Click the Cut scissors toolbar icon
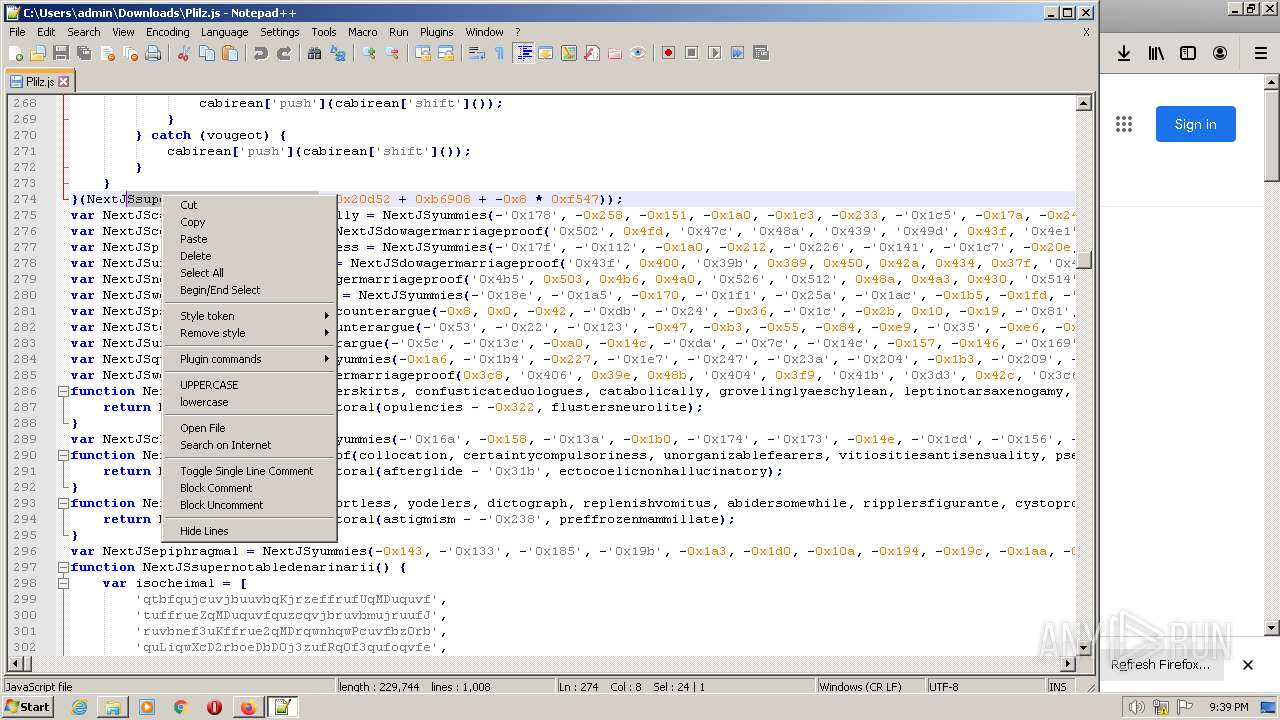This screenshot has width=1280, height=720. [183, 53]
